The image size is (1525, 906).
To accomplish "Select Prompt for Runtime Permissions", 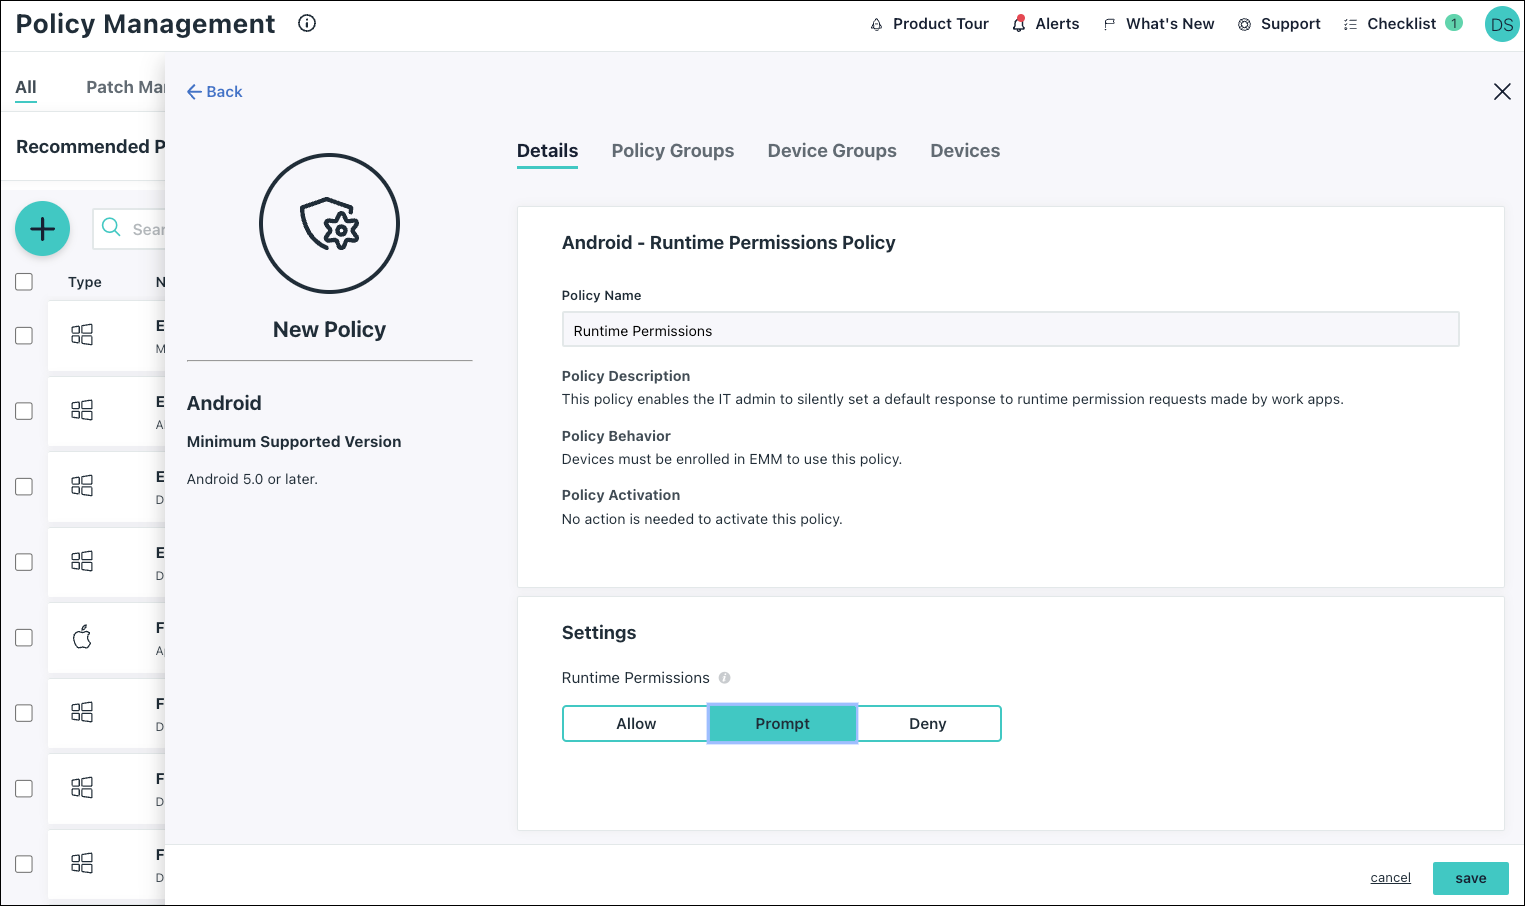I will point(782,724).
